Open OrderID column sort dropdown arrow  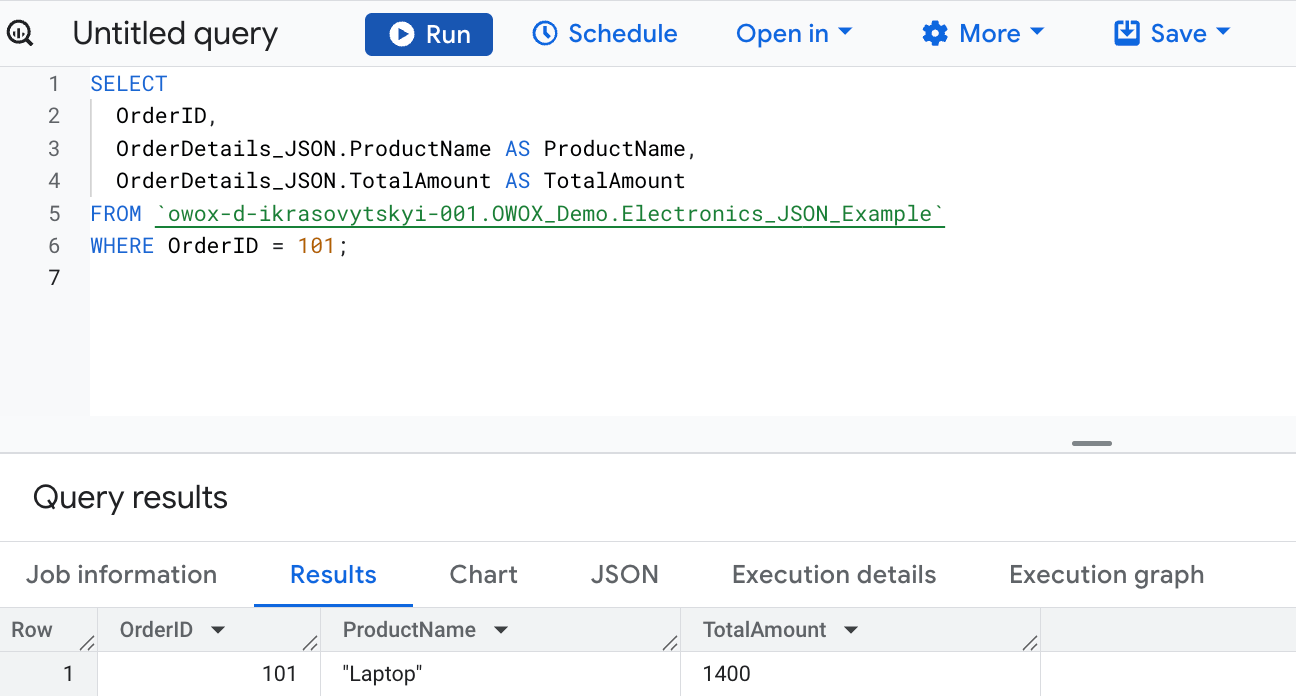(217, 630)
